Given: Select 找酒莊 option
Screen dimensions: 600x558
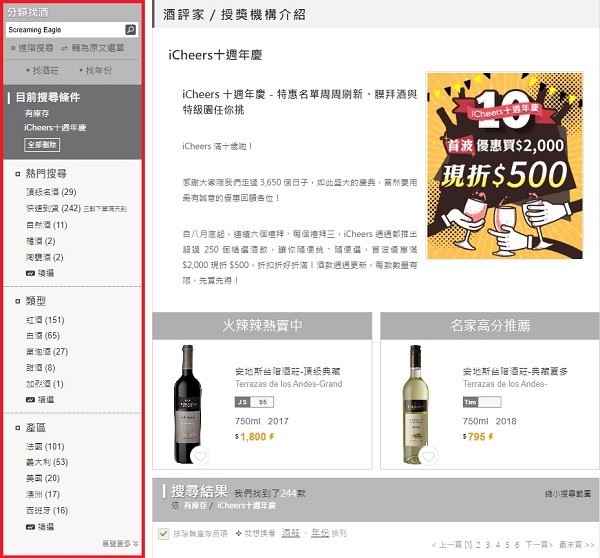Looking at the screenshot, I should coord(42,70).
